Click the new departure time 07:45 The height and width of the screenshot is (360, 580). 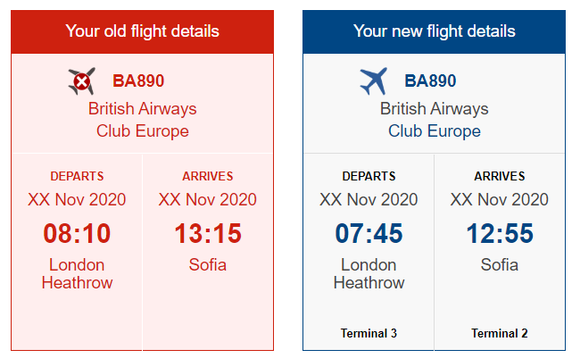click(369, 233)
